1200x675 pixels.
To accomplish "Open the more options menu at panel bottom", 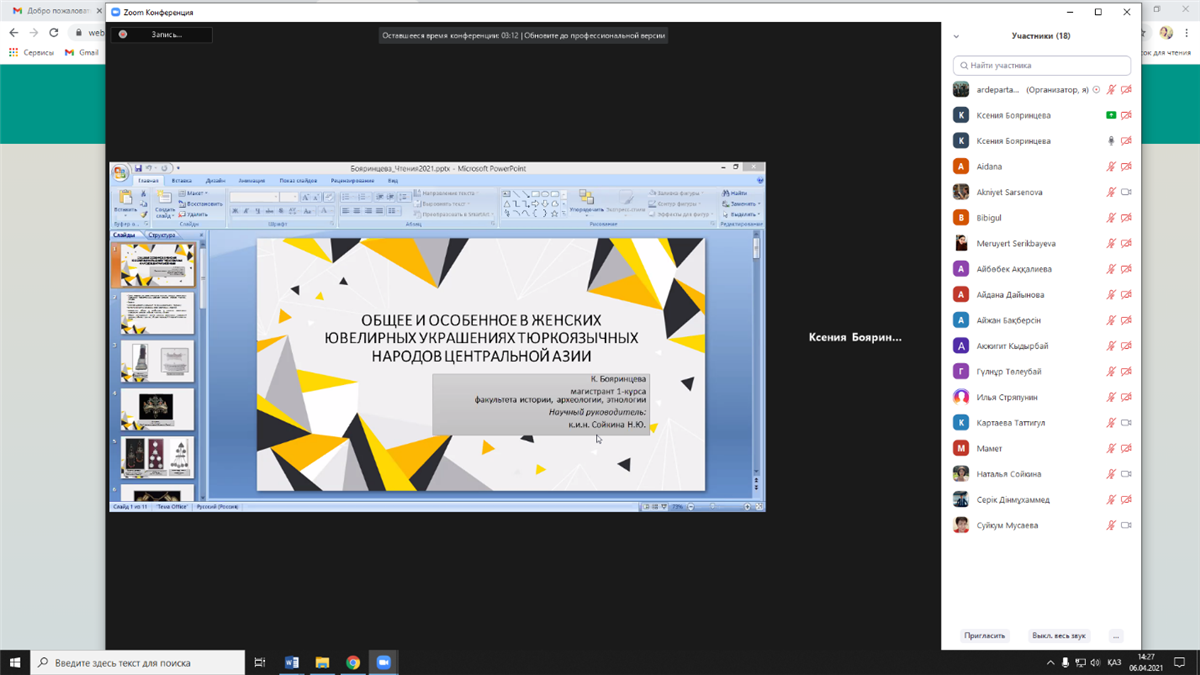I will pos(1116,636).
